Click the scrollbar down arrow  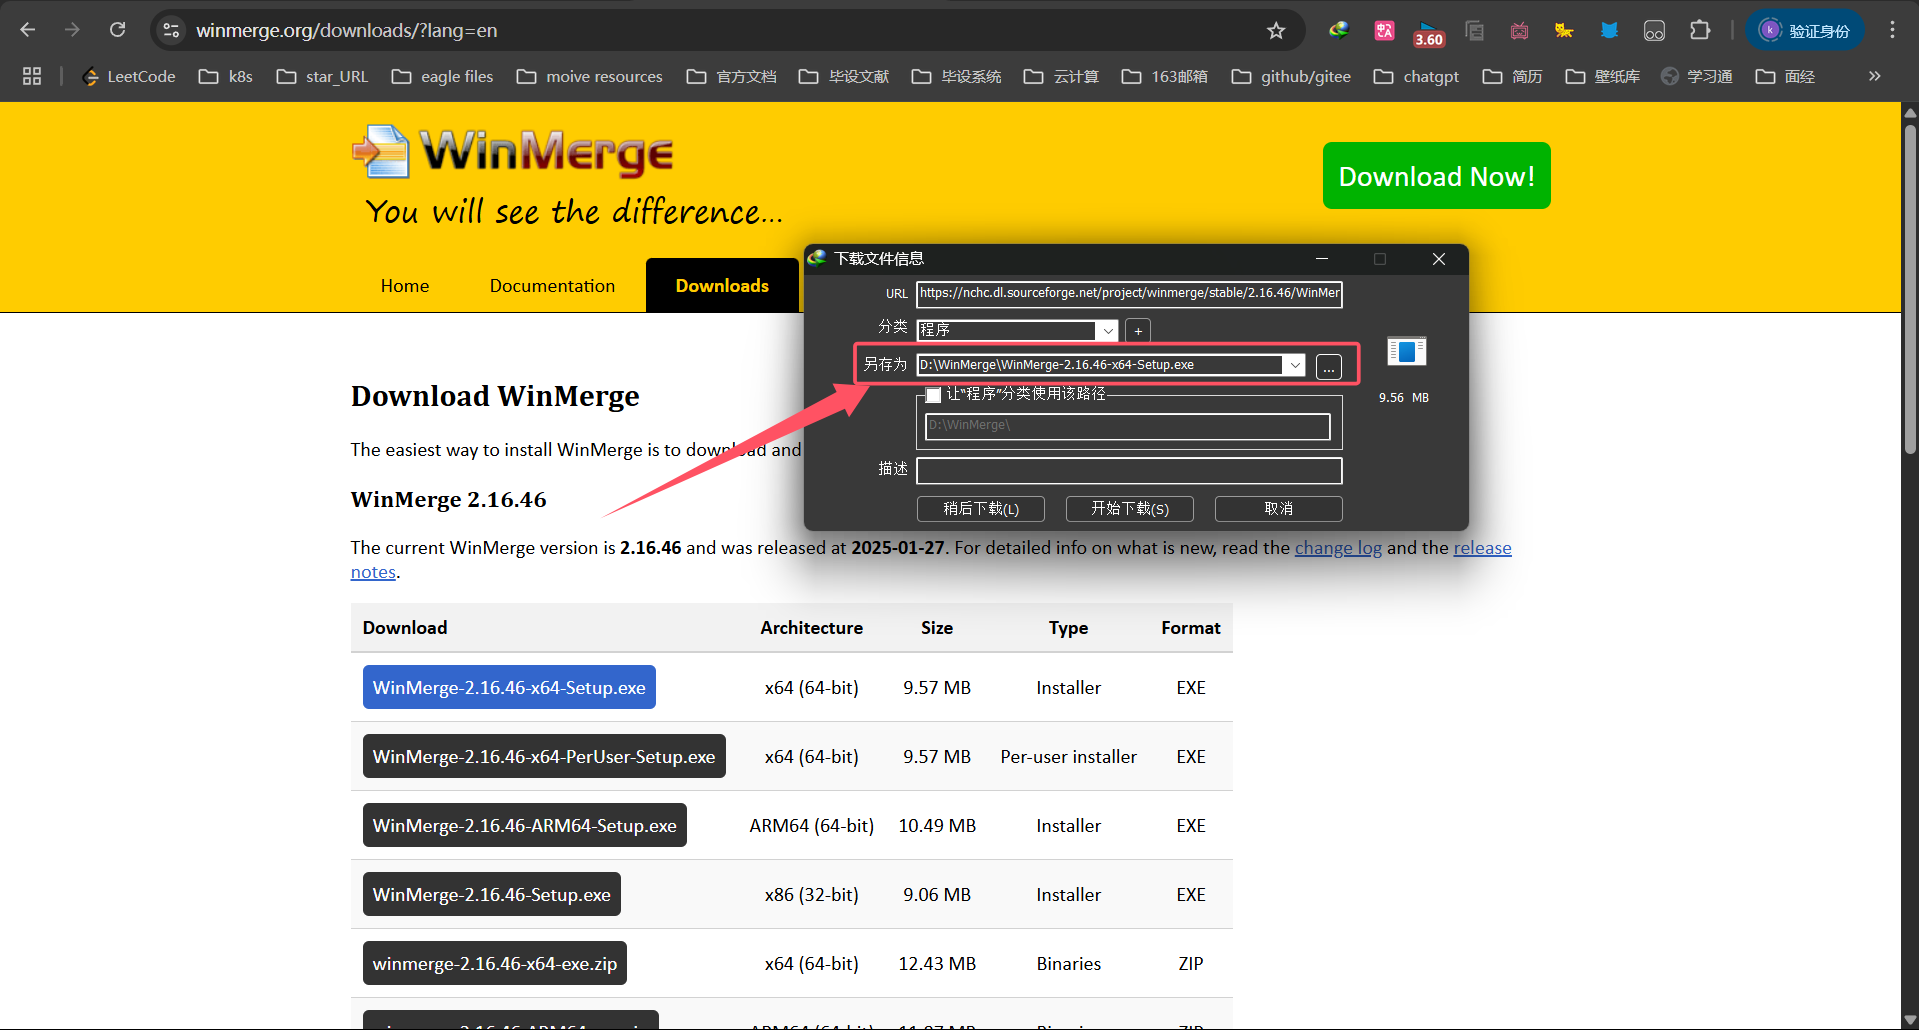coord(1910,1020)
